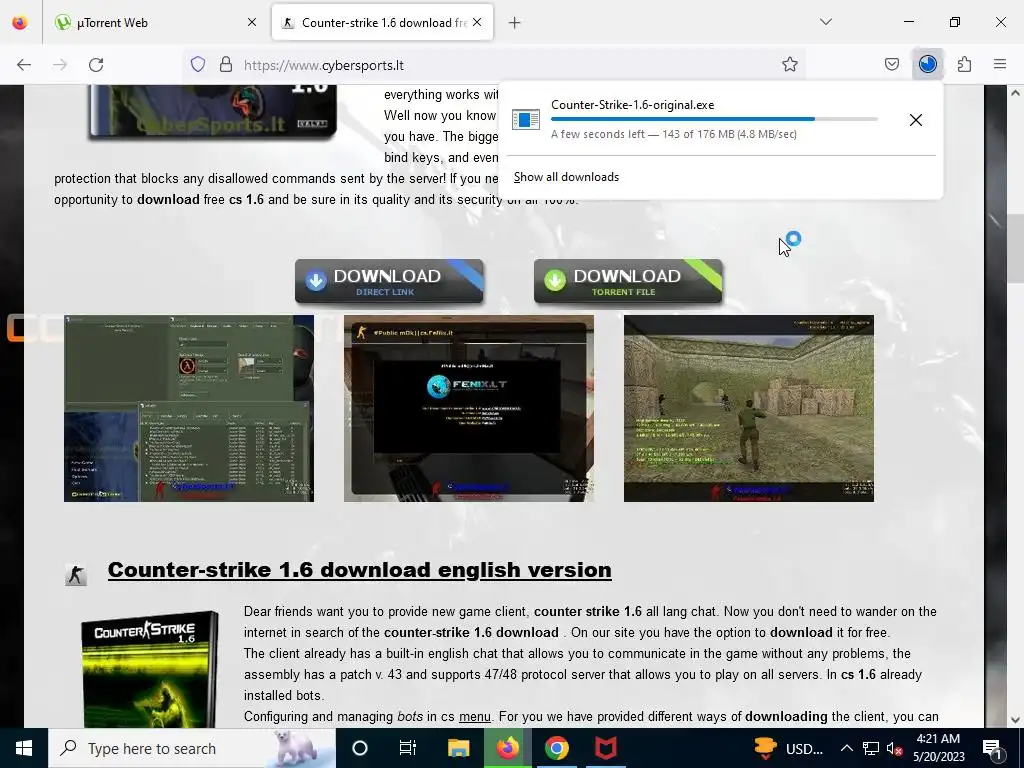
Task: Save page to Pocket
Action: pos(892,65)
